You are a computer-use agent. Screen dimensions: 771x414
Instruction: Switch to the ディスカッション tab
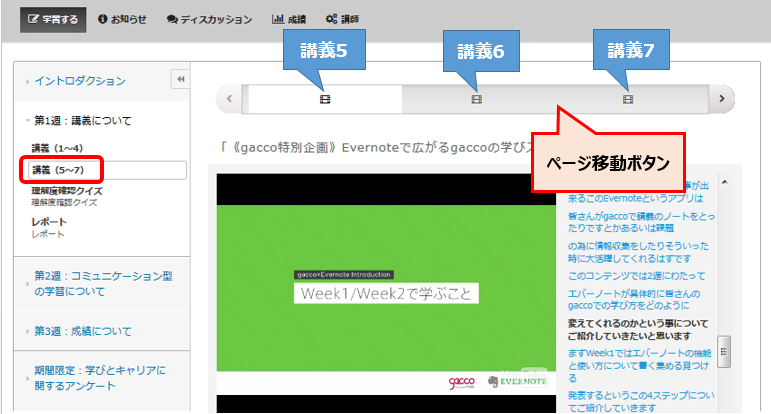pos(209,19)
